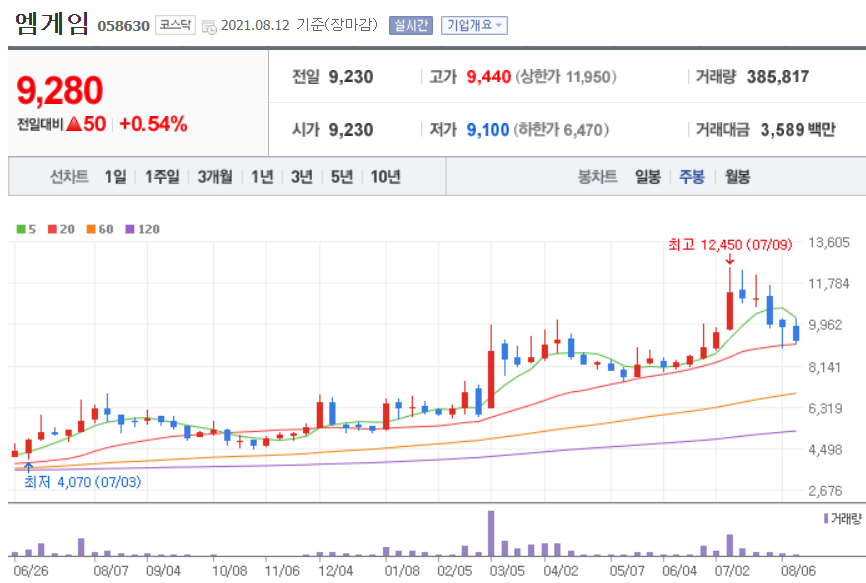Click the 08/06 date axis label
Screen dimensions: 866x583
798,570
